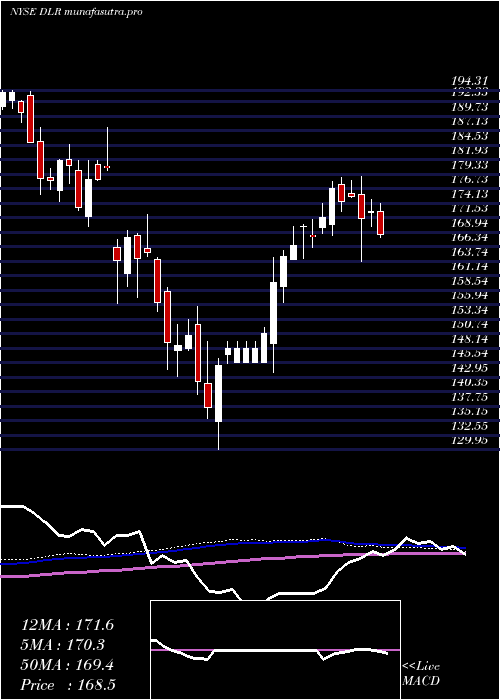Screen dimensions: 500x700
Task: Click the Price : 168.5 readout
Action: point(68,685)
